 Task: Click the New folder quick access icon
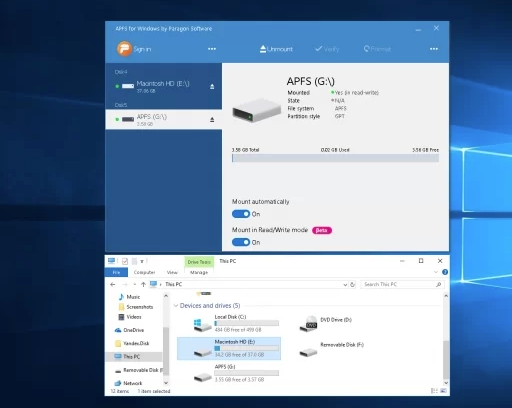click(x=134, y=261)
